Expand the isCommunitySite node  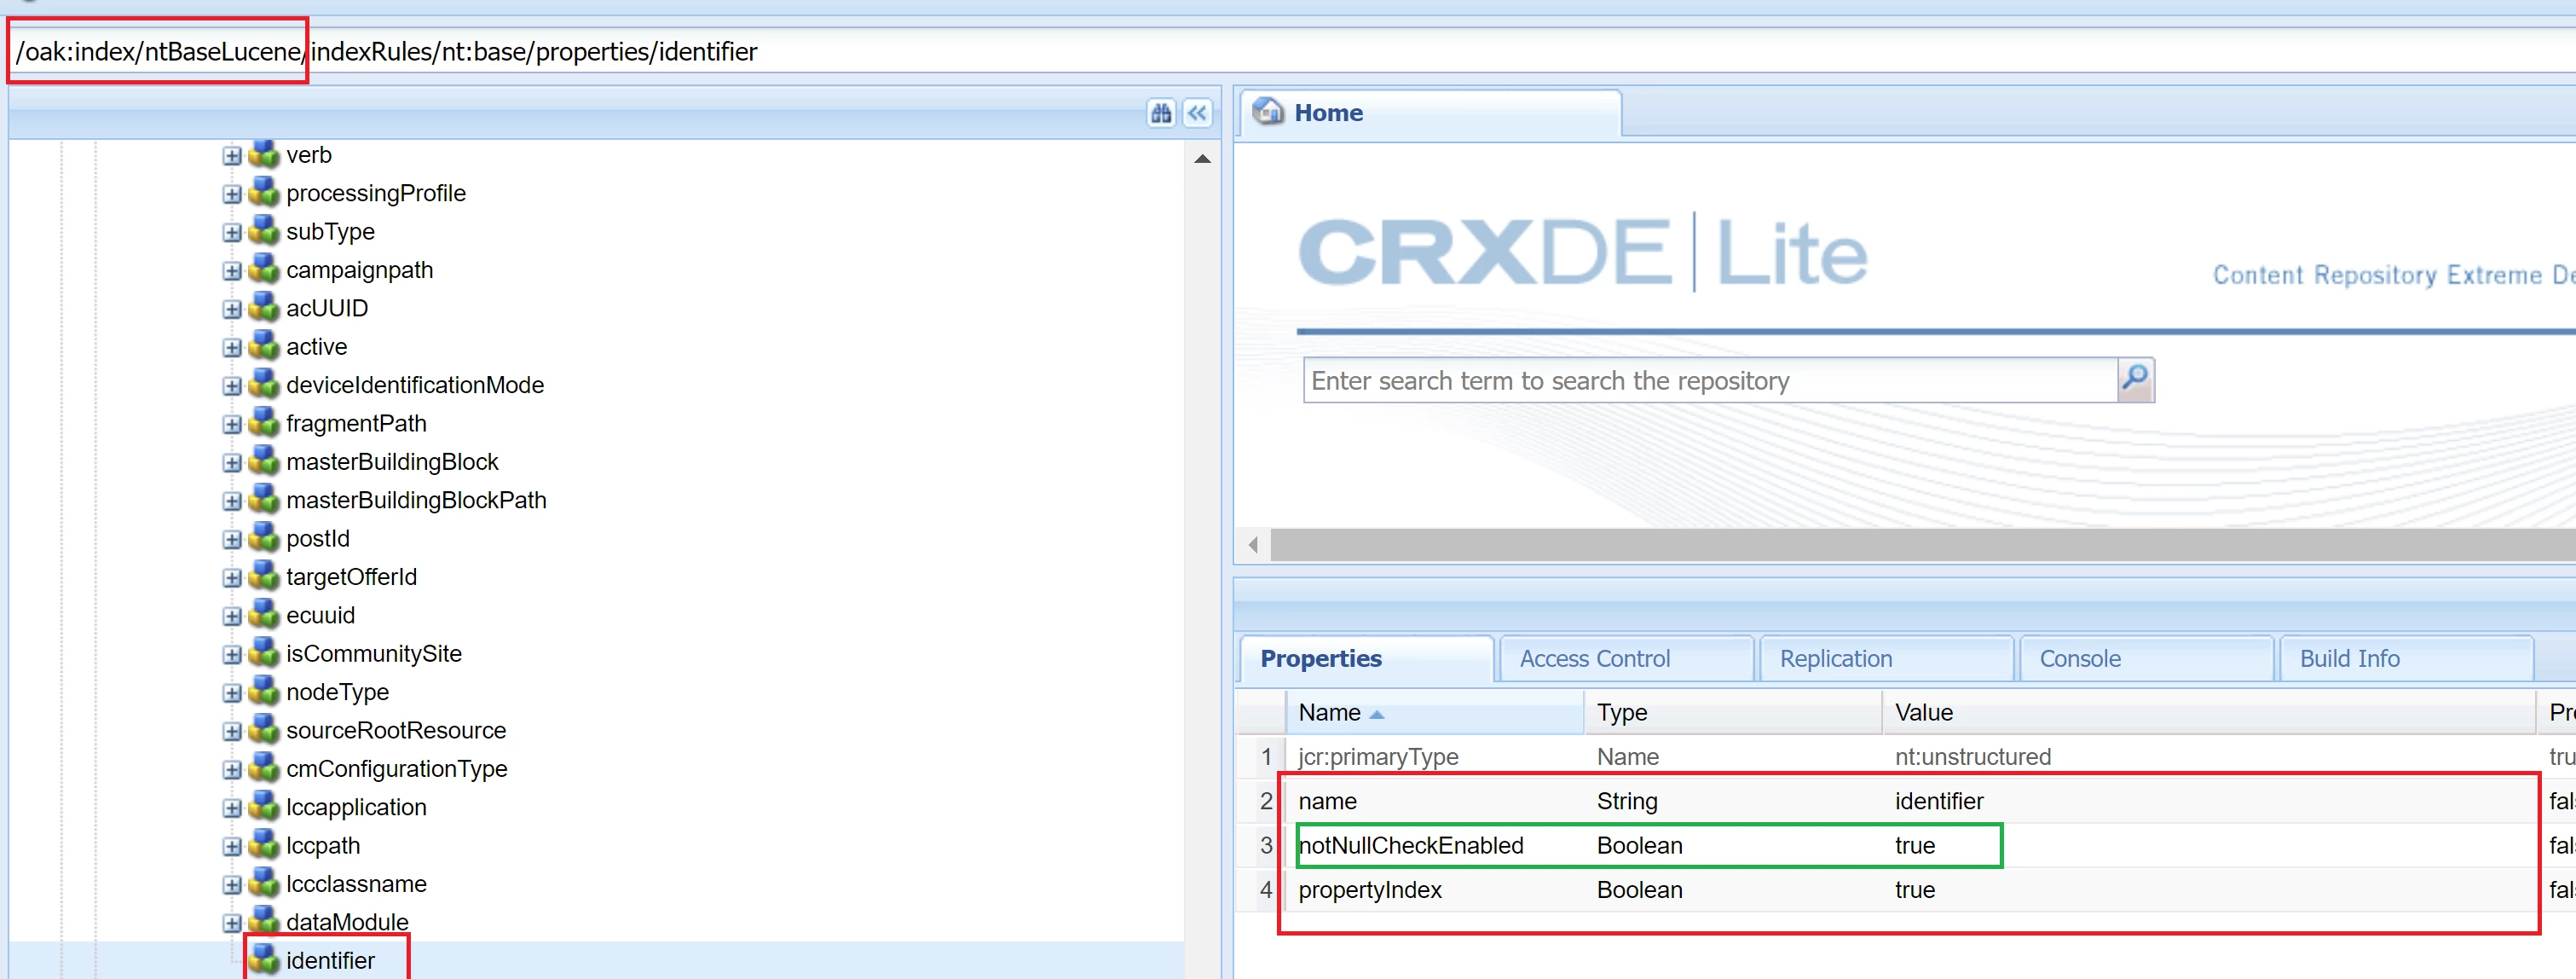pyautogui.click(x=232, y=654)
